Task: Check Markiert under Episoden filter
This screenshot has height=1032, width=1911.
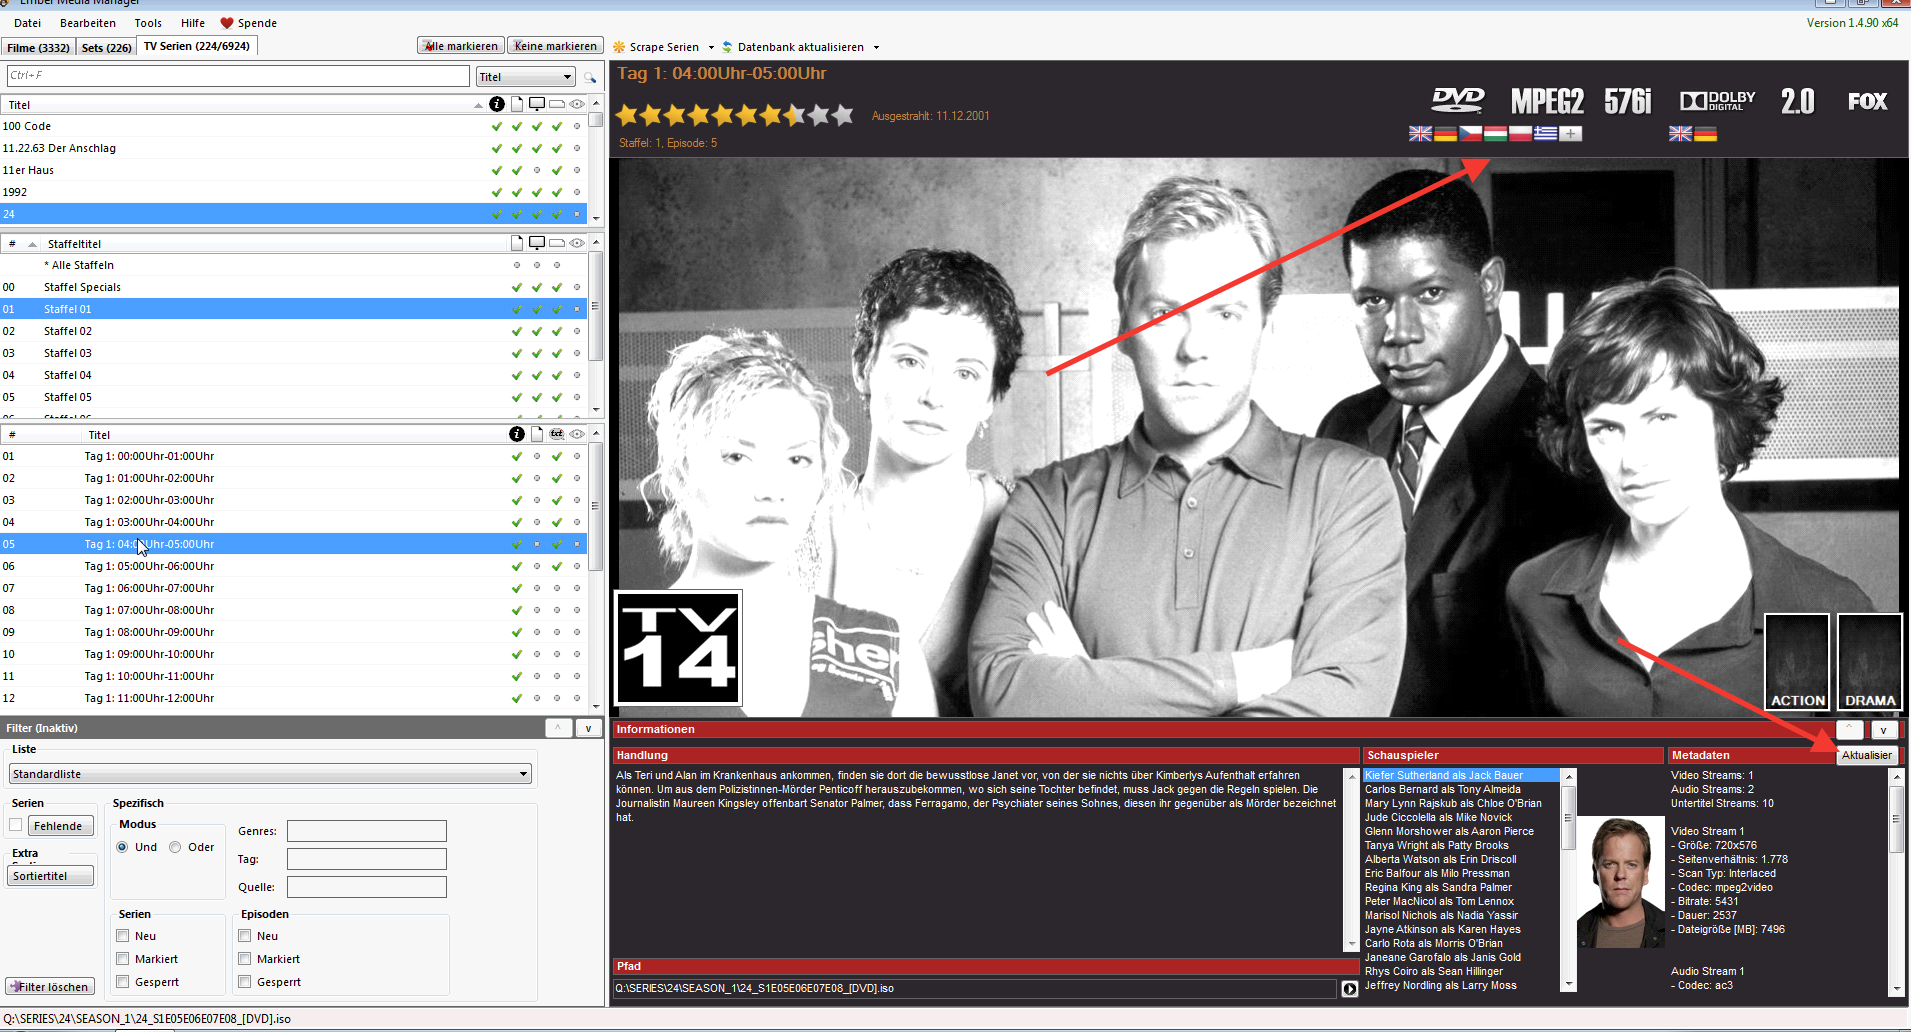Action: pyautogui.click(x=245, y=959)
